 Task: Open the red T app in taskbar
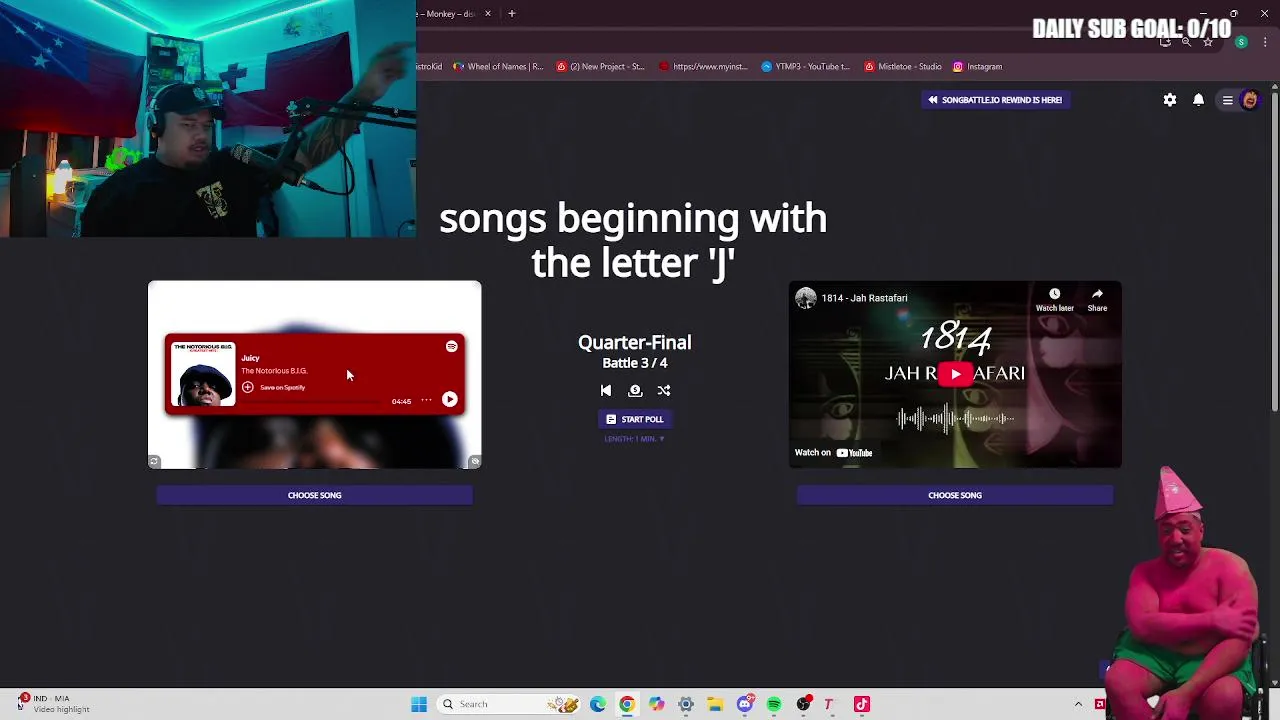tap(828, 704)
